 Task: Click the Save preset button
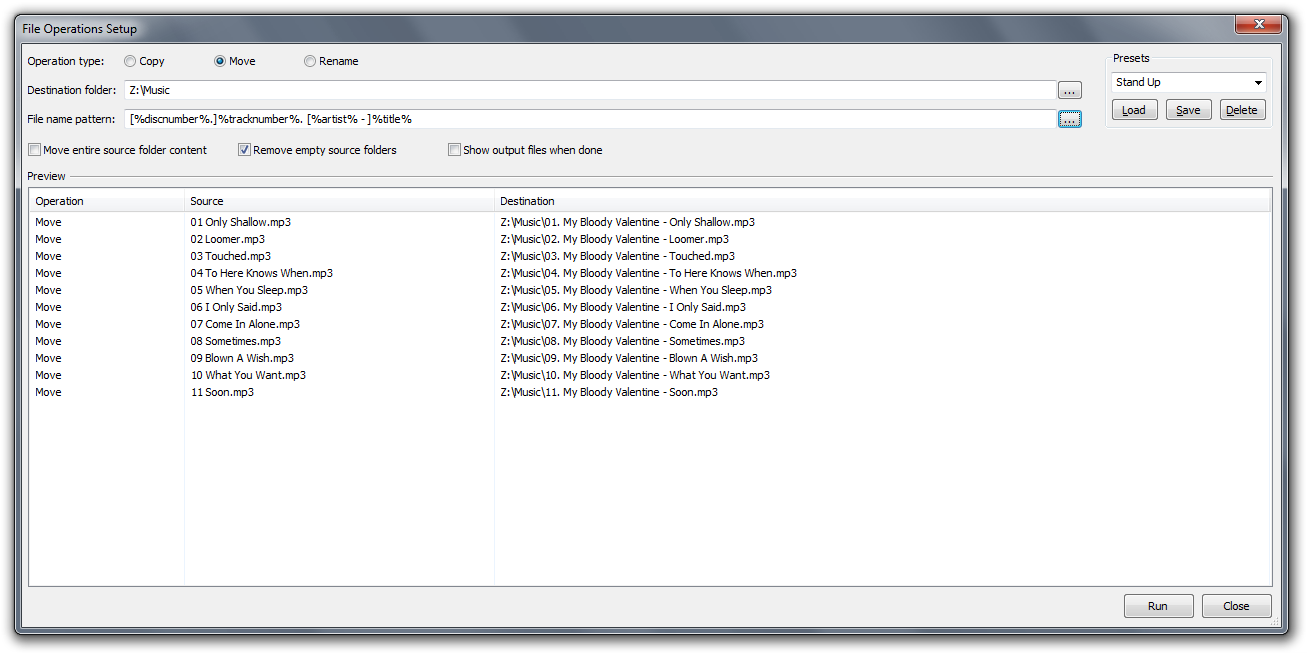pos(1188,110)
